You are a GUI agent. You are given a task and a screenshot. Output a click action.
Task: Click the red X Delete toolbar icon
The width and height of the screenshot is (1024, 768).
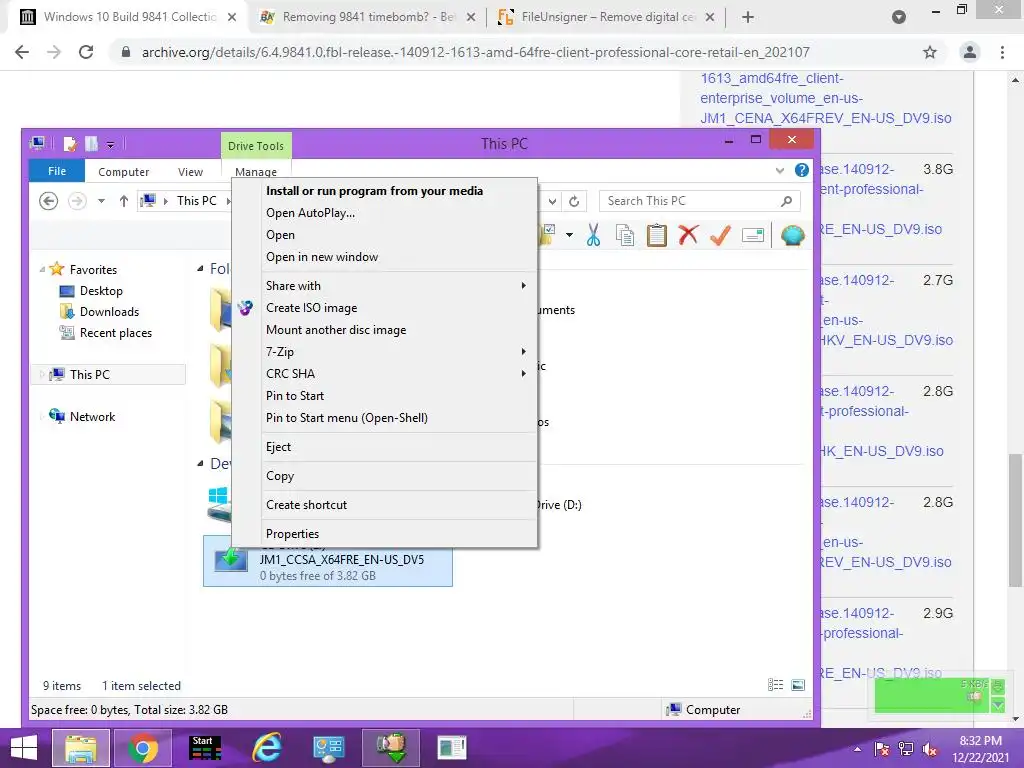click(688, 235)
